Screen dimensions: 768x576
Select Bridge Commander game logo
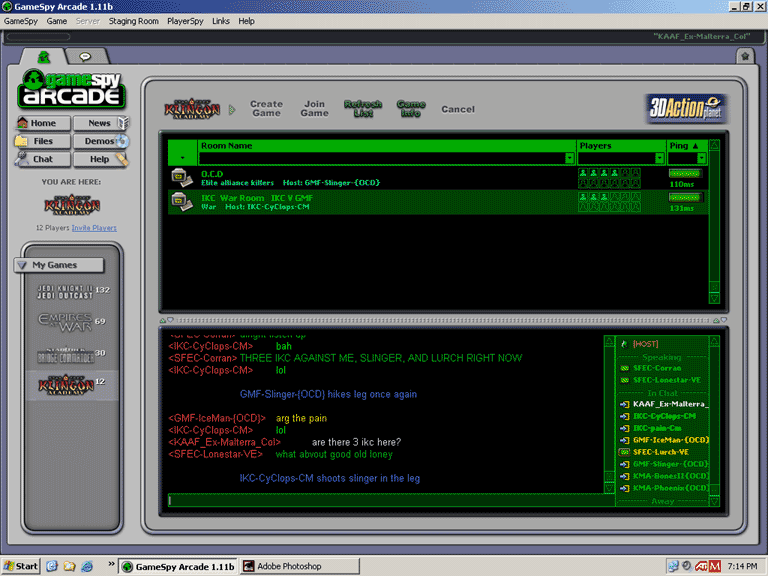(66, 356)
